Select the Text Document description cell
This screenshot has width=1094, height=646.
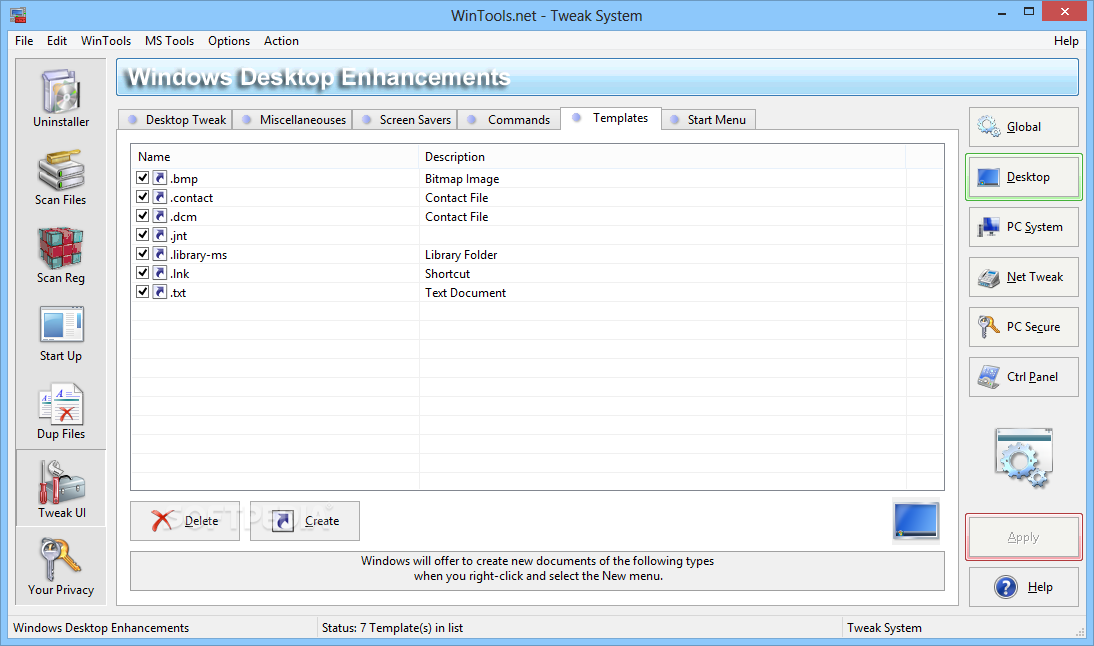pos(465,292)
